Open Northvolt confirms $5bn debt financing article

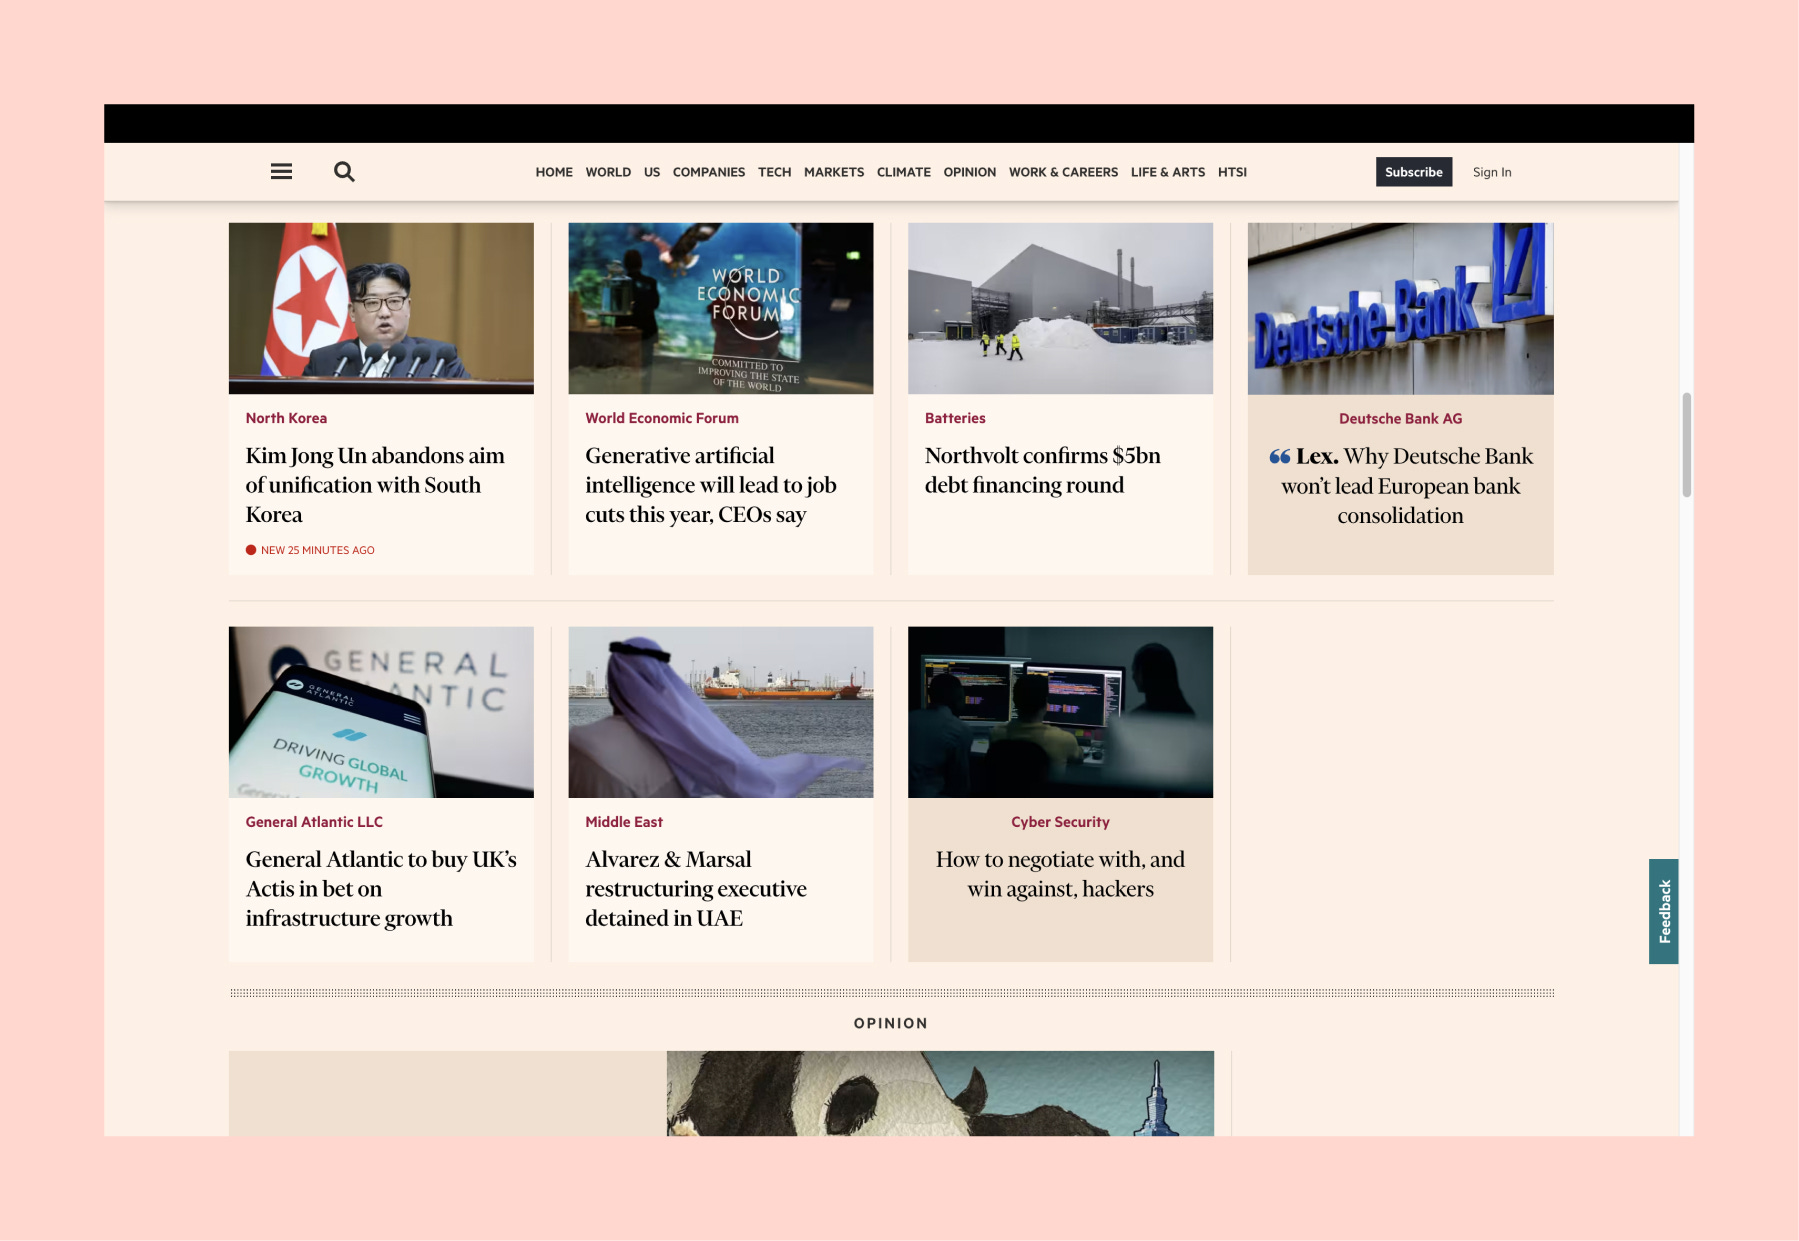[1043, 470]
